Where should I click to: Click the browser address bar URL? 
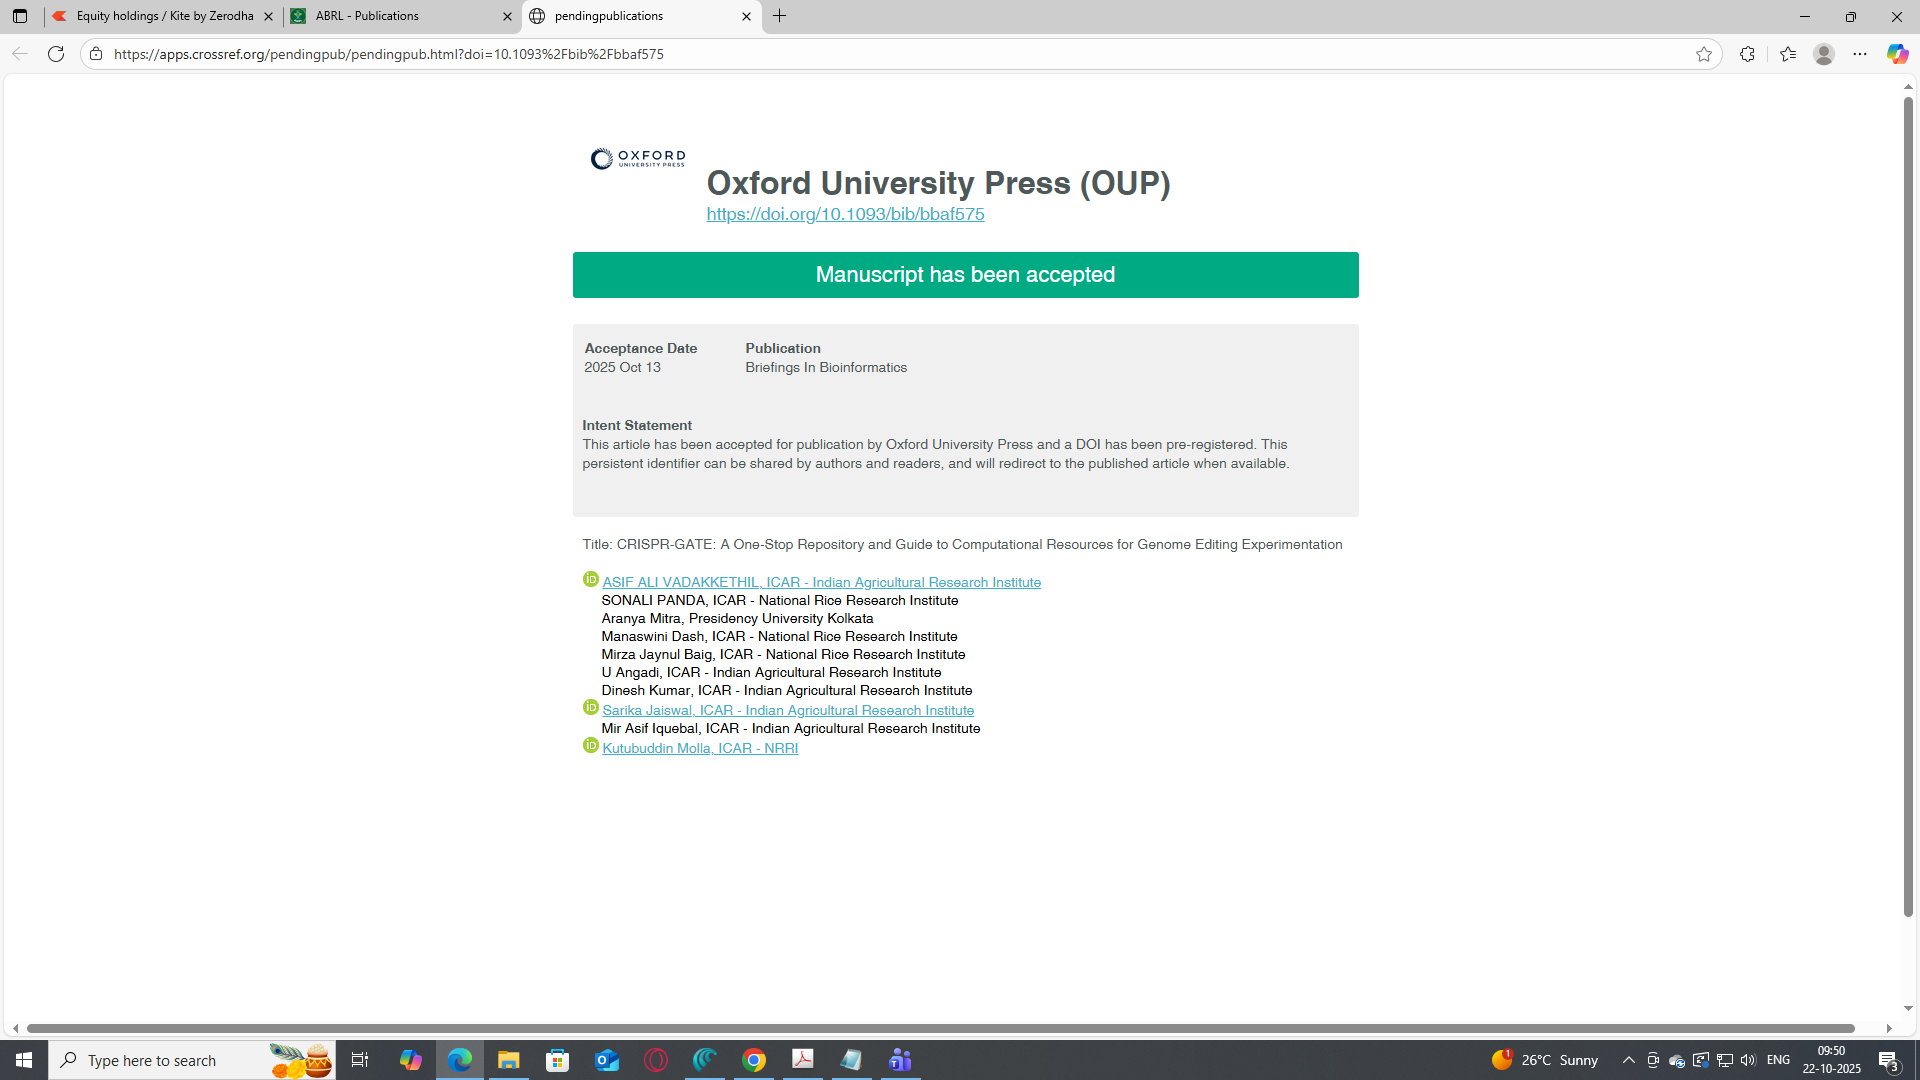388,54
